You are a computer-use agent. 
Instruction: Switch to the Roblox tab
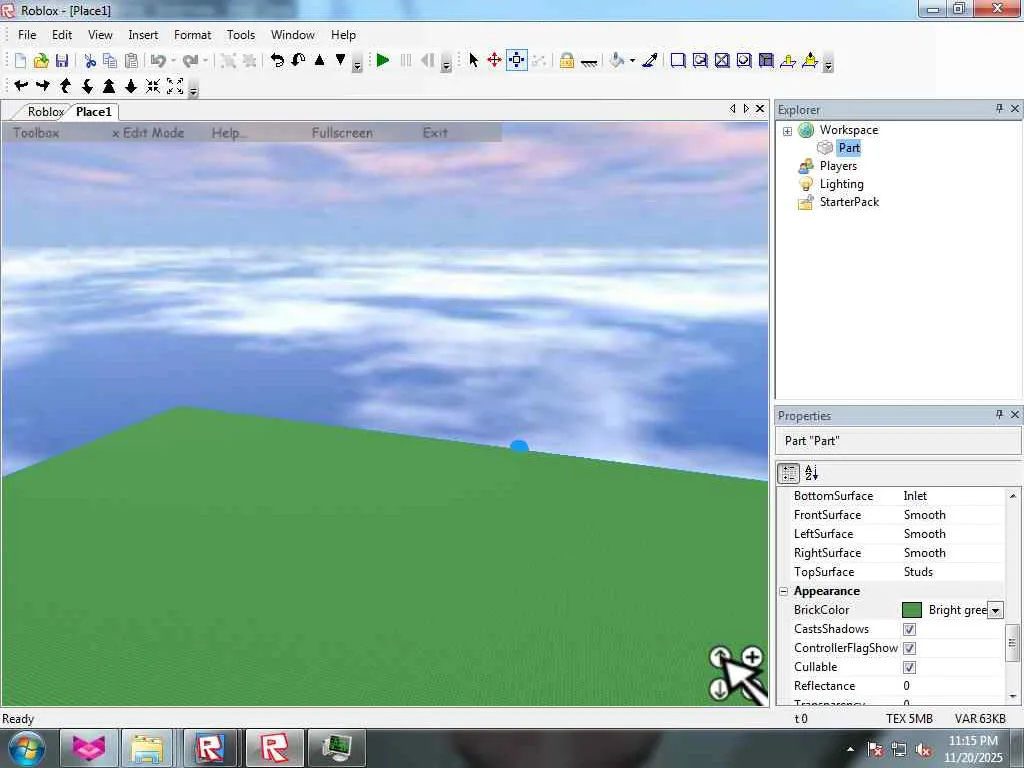[46, 112]
